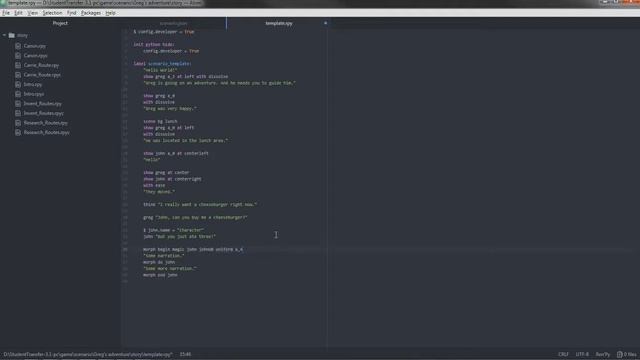Switch to the inactive tab left of template.rpy

click(173, 23)
